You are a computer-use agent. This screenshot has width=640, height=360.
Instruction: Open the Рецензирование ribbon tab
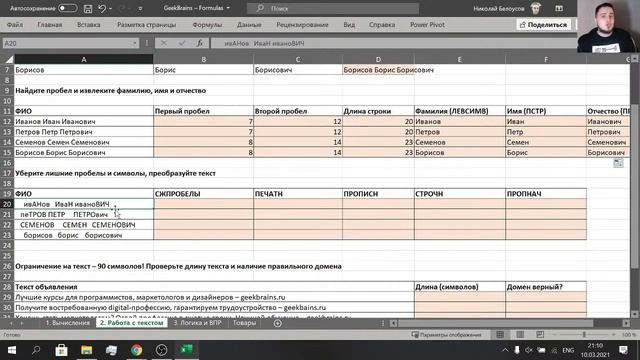302,24
